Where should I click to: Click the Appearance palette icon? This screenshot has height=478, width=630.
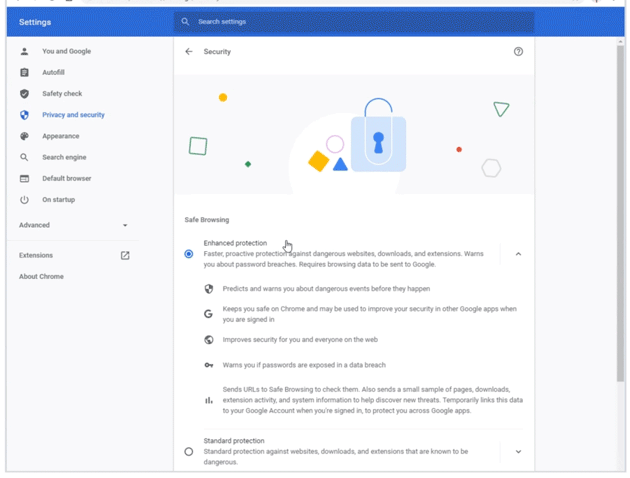coord(25,136)
